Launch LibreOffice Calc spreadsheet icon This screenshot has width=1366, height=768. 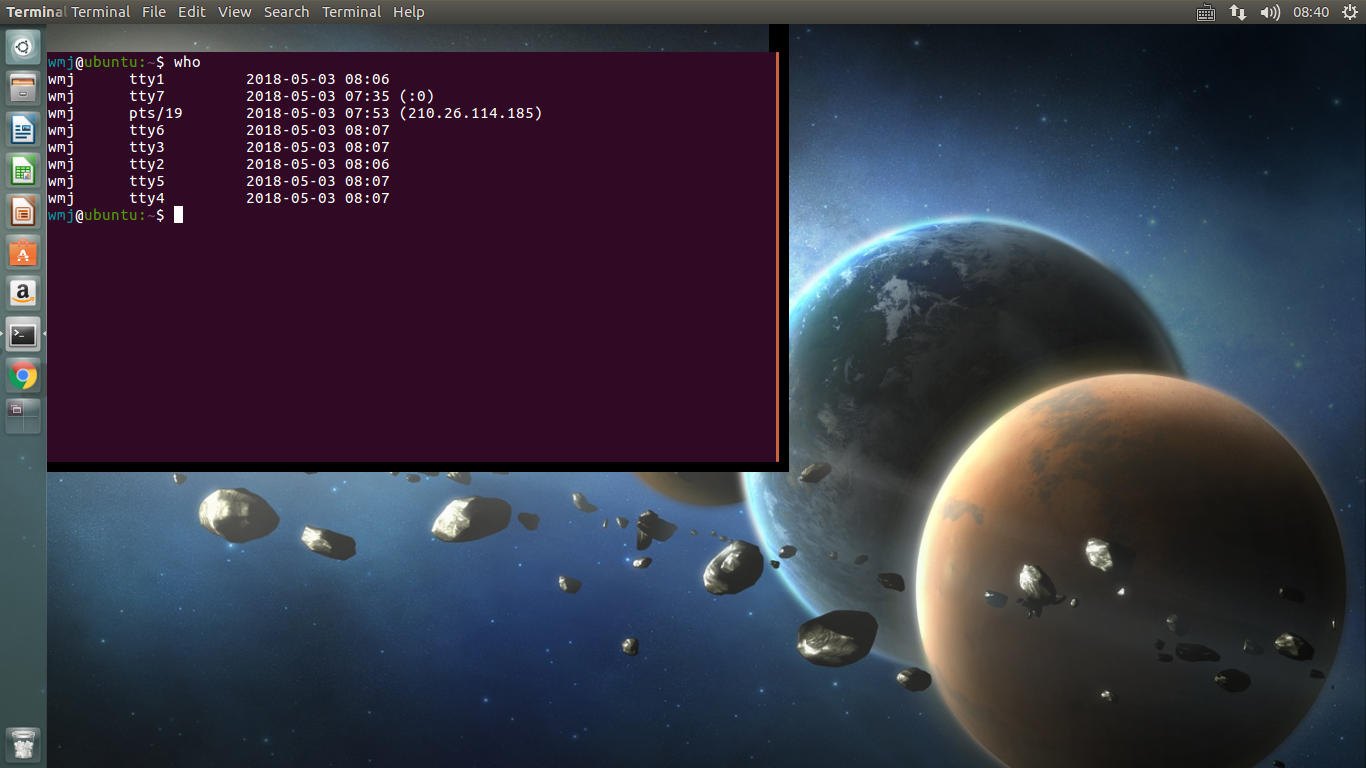click(23, 170)
